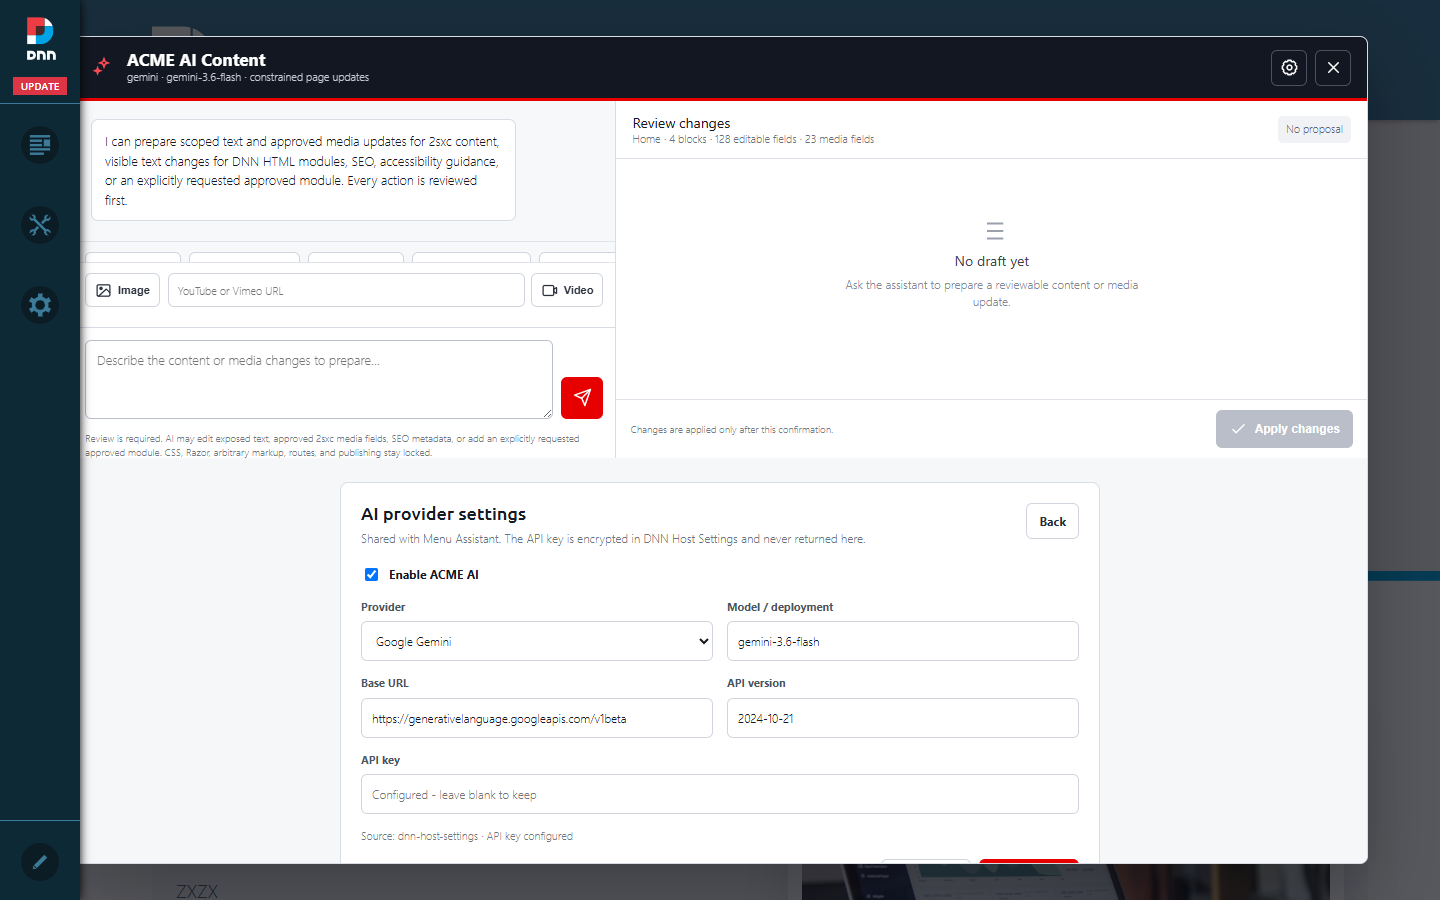Open the Manage tools wrench icon

tap(40, 225)
